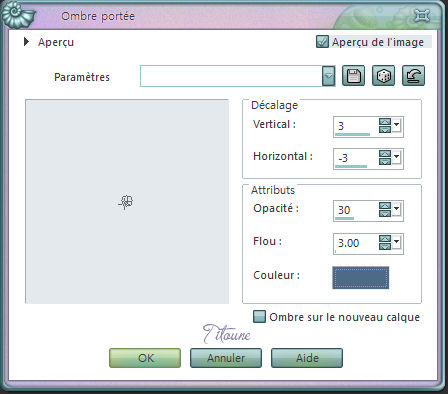Decrease the Opacité value
448x394 pixels.
point(385,213)
